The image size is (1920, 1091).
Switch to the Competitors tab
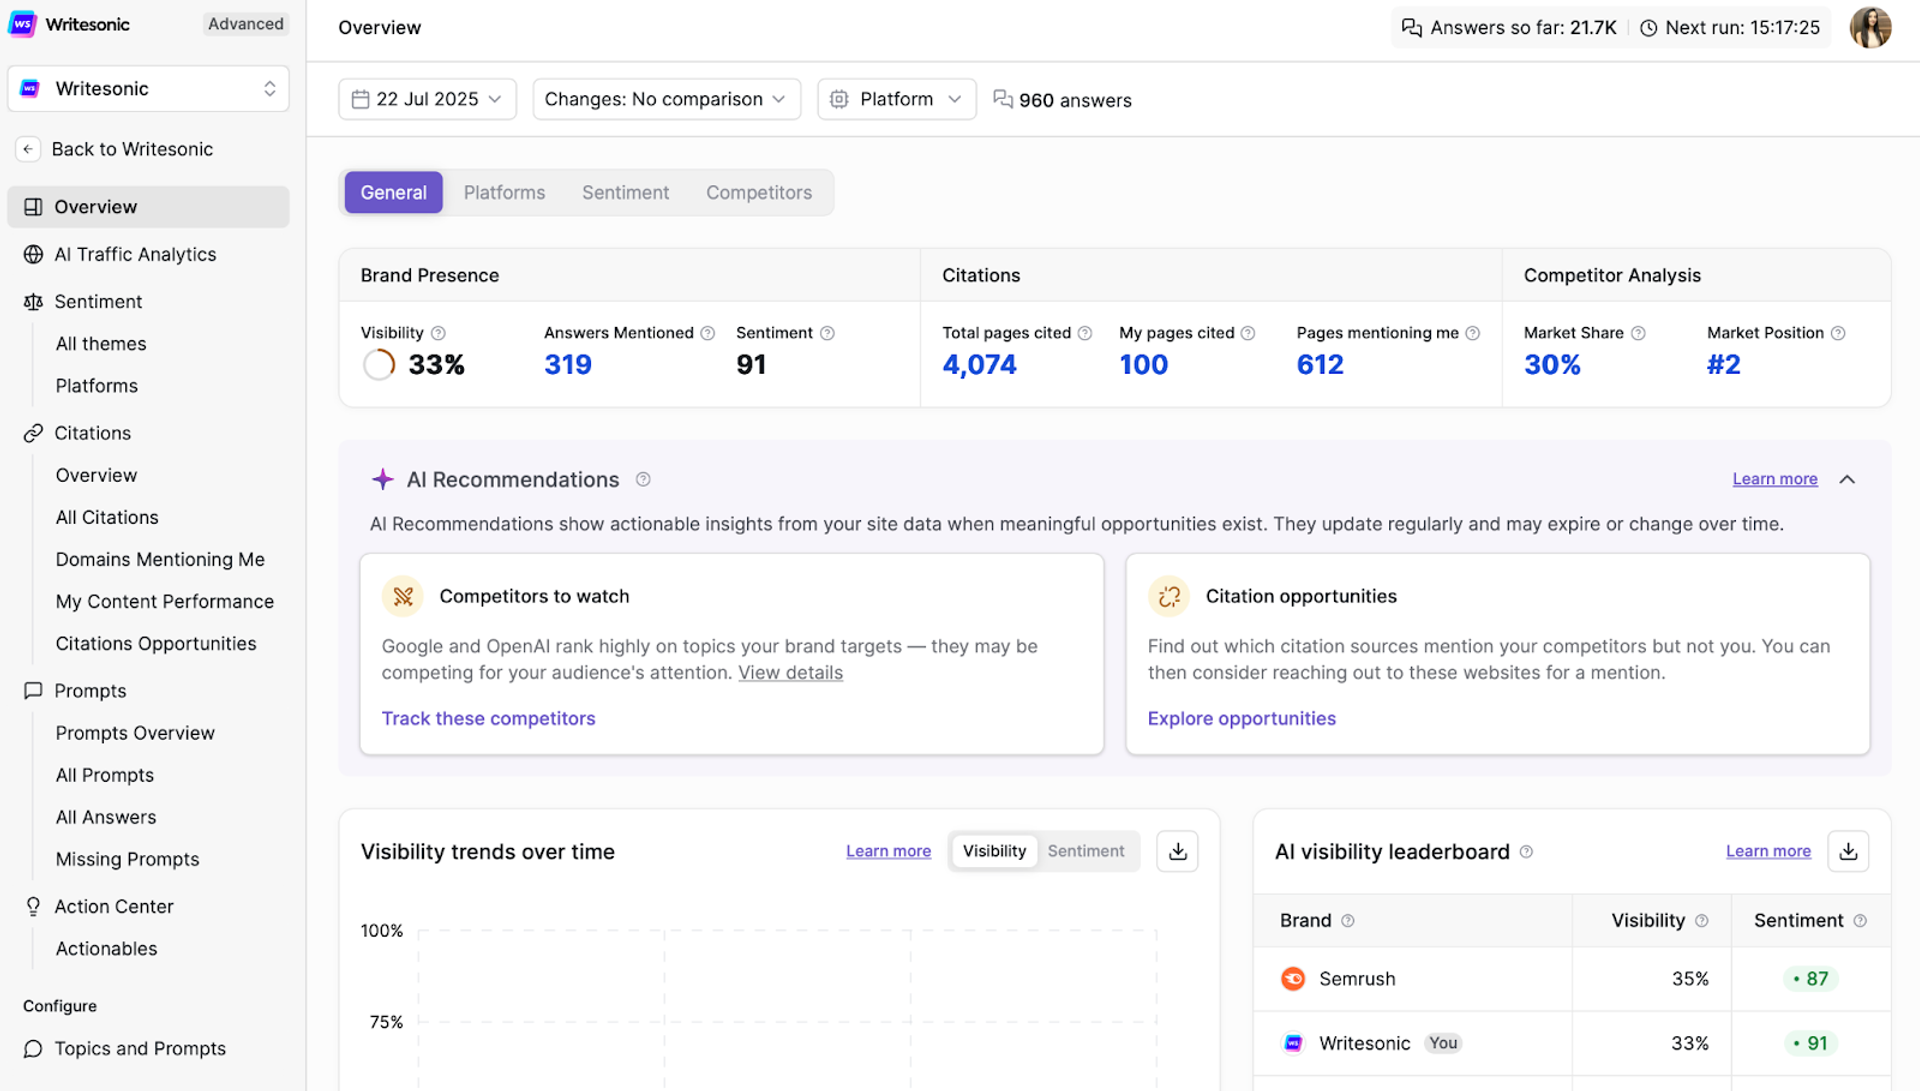759,192
